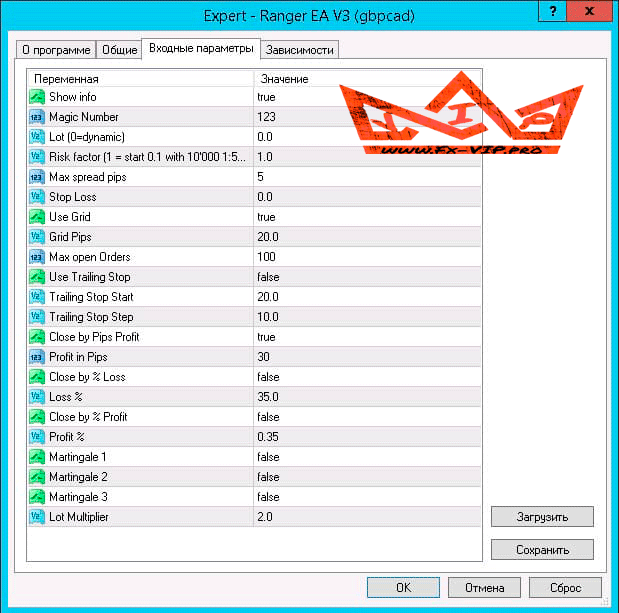Click the icon beside Show info
Image resolution: width=619 pixels, height=613 pixels.
37,97
